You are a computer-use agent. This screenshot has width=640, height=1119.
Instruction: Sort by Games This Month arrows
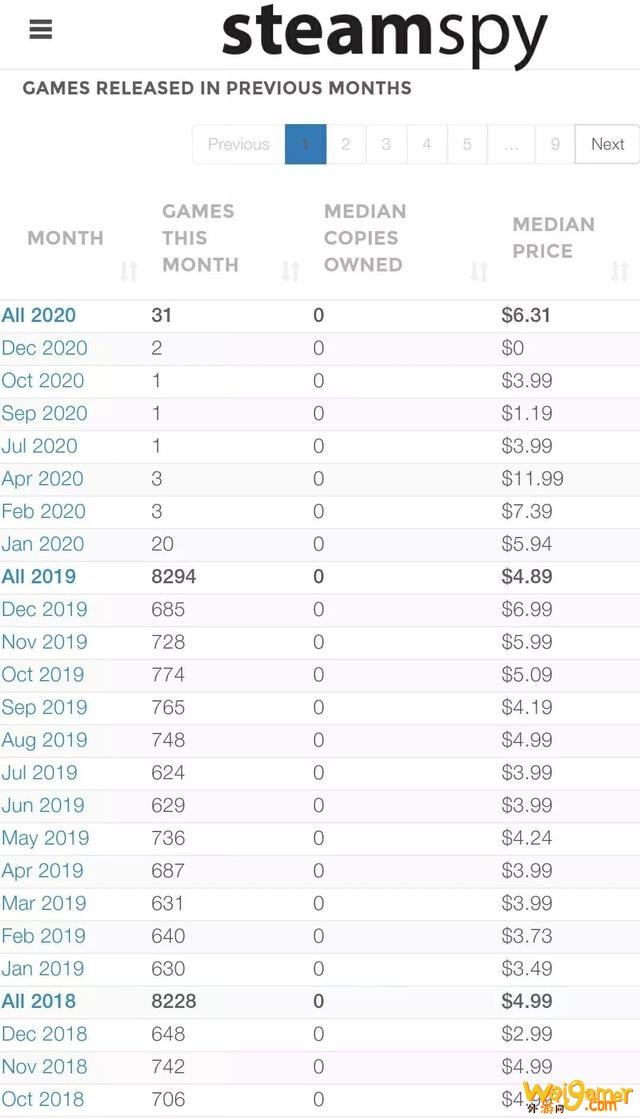(290, 271)
